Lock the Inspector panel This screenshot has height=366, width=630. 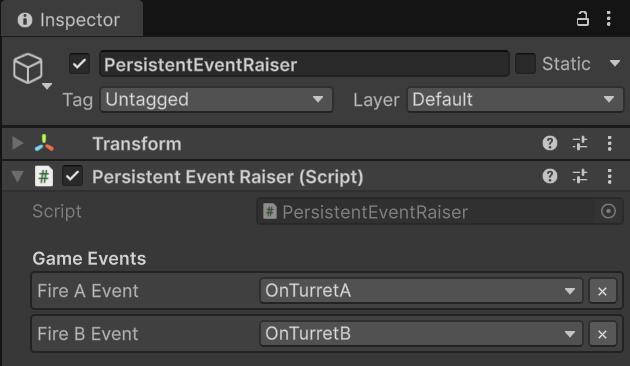[x=583, y=18]
